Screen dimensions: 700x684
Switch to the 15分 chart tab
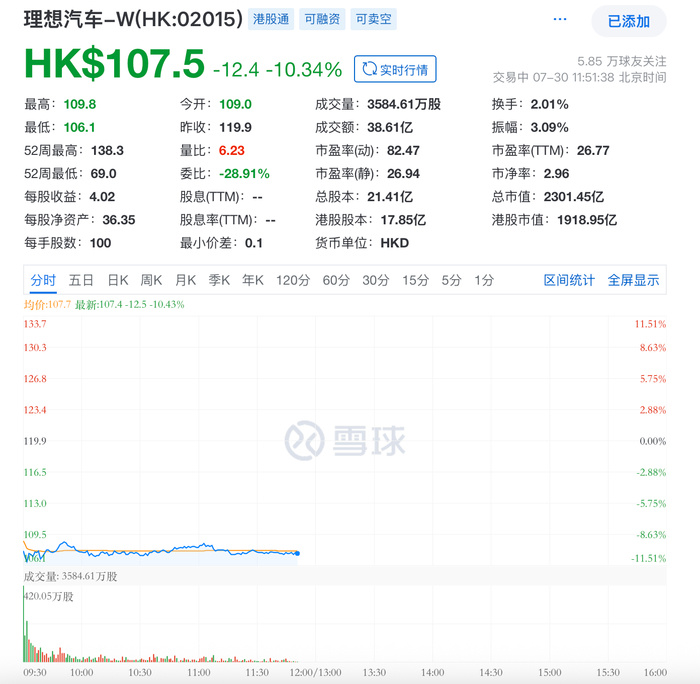415,280
